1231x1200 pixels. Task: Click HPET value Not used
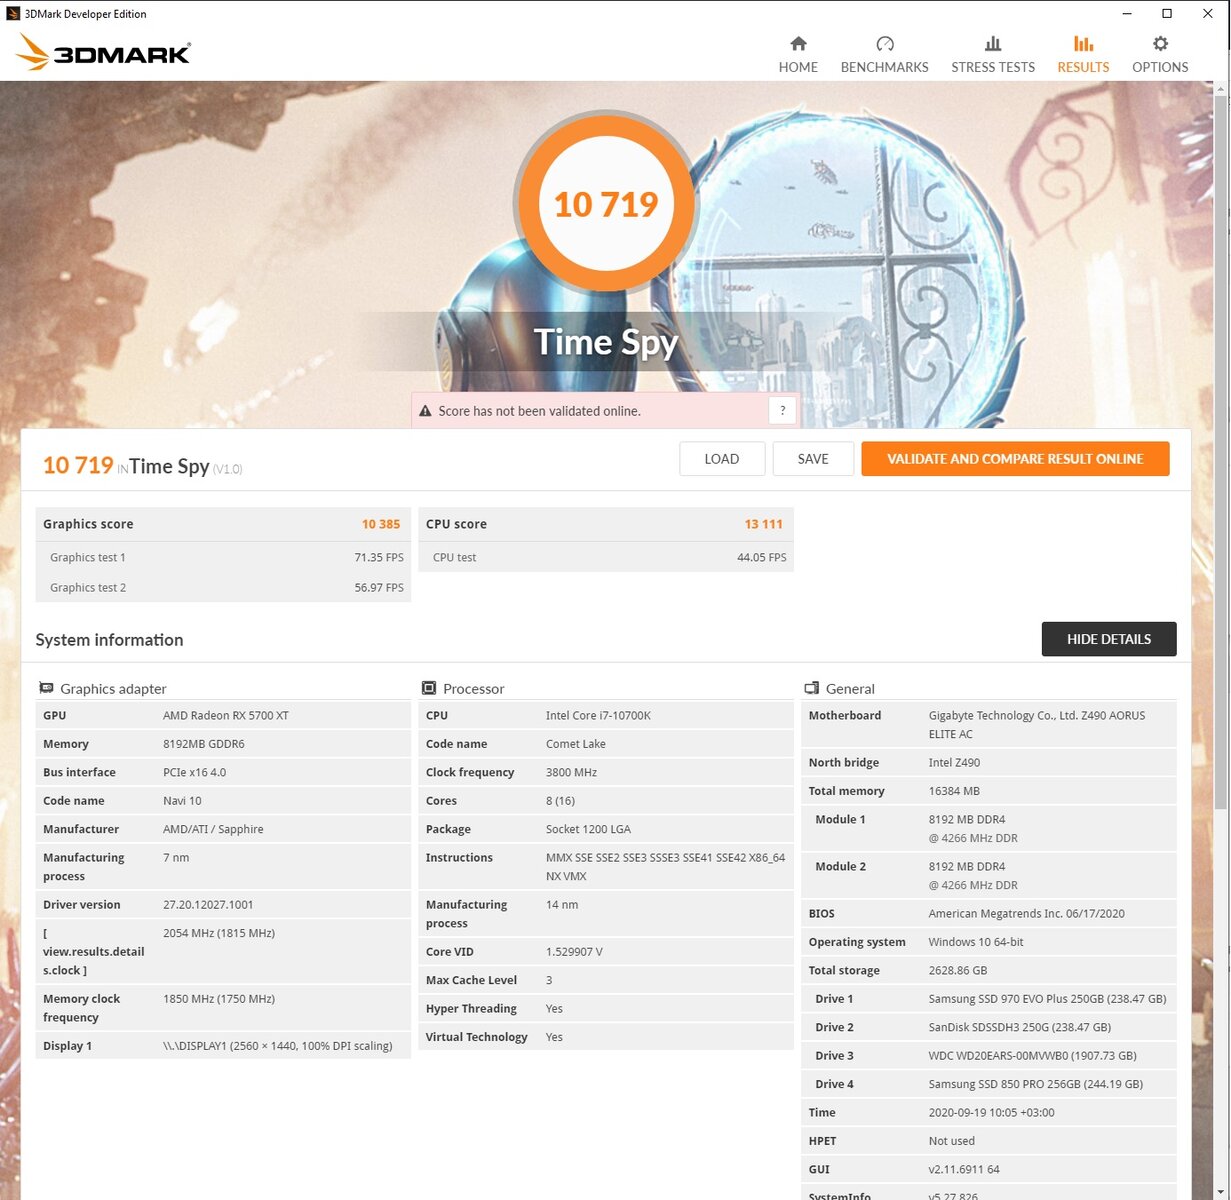point(952,1141)
